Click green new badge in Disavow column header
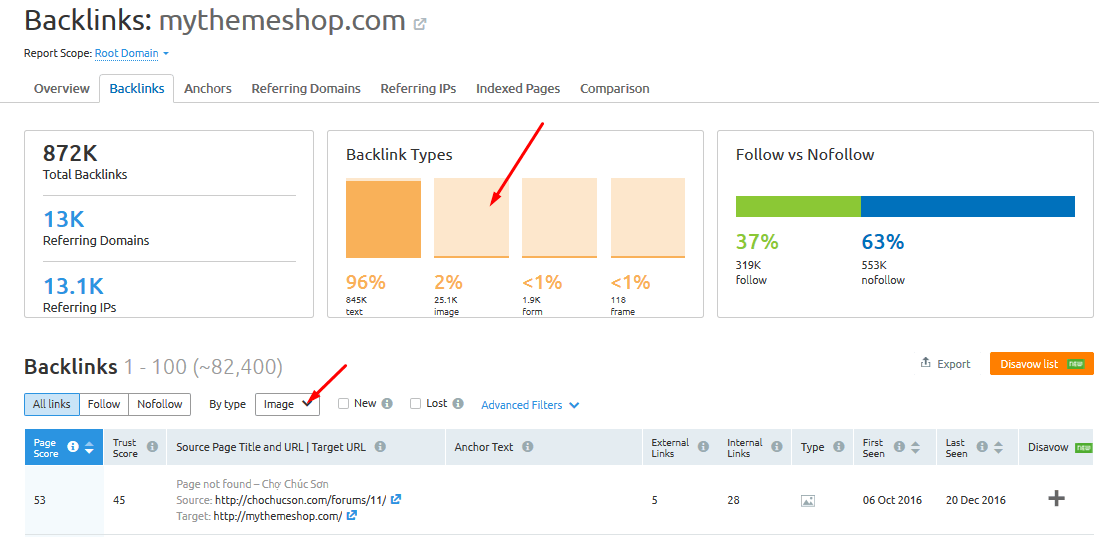1099x537 pixels. (1084, 447)
